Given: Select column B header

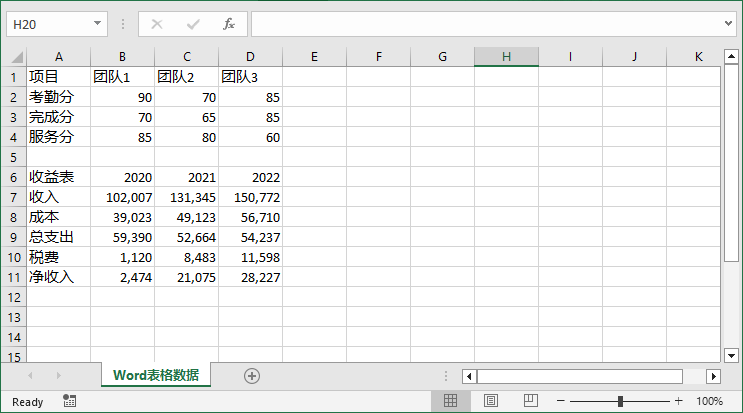Looking at the screenshot, I should tap(122, 57).
